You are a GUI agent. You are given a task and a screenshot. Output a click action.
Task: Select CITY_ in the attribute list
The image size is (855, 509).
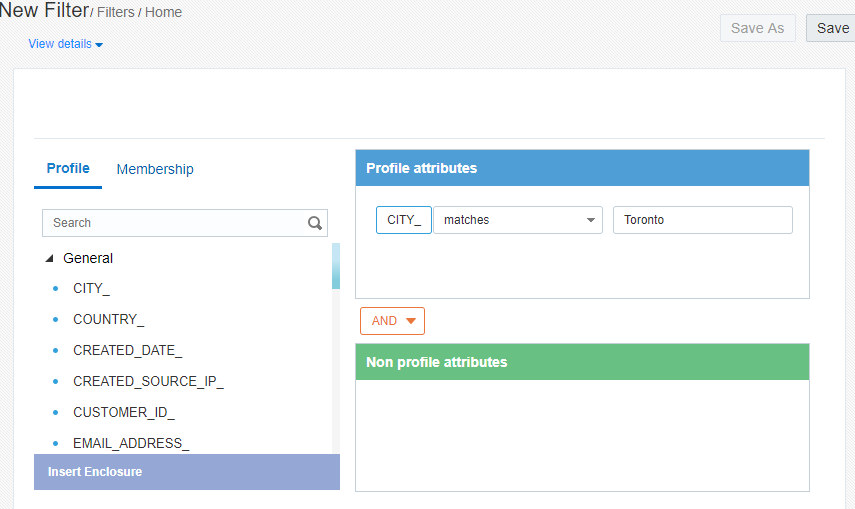coord(91,288)
